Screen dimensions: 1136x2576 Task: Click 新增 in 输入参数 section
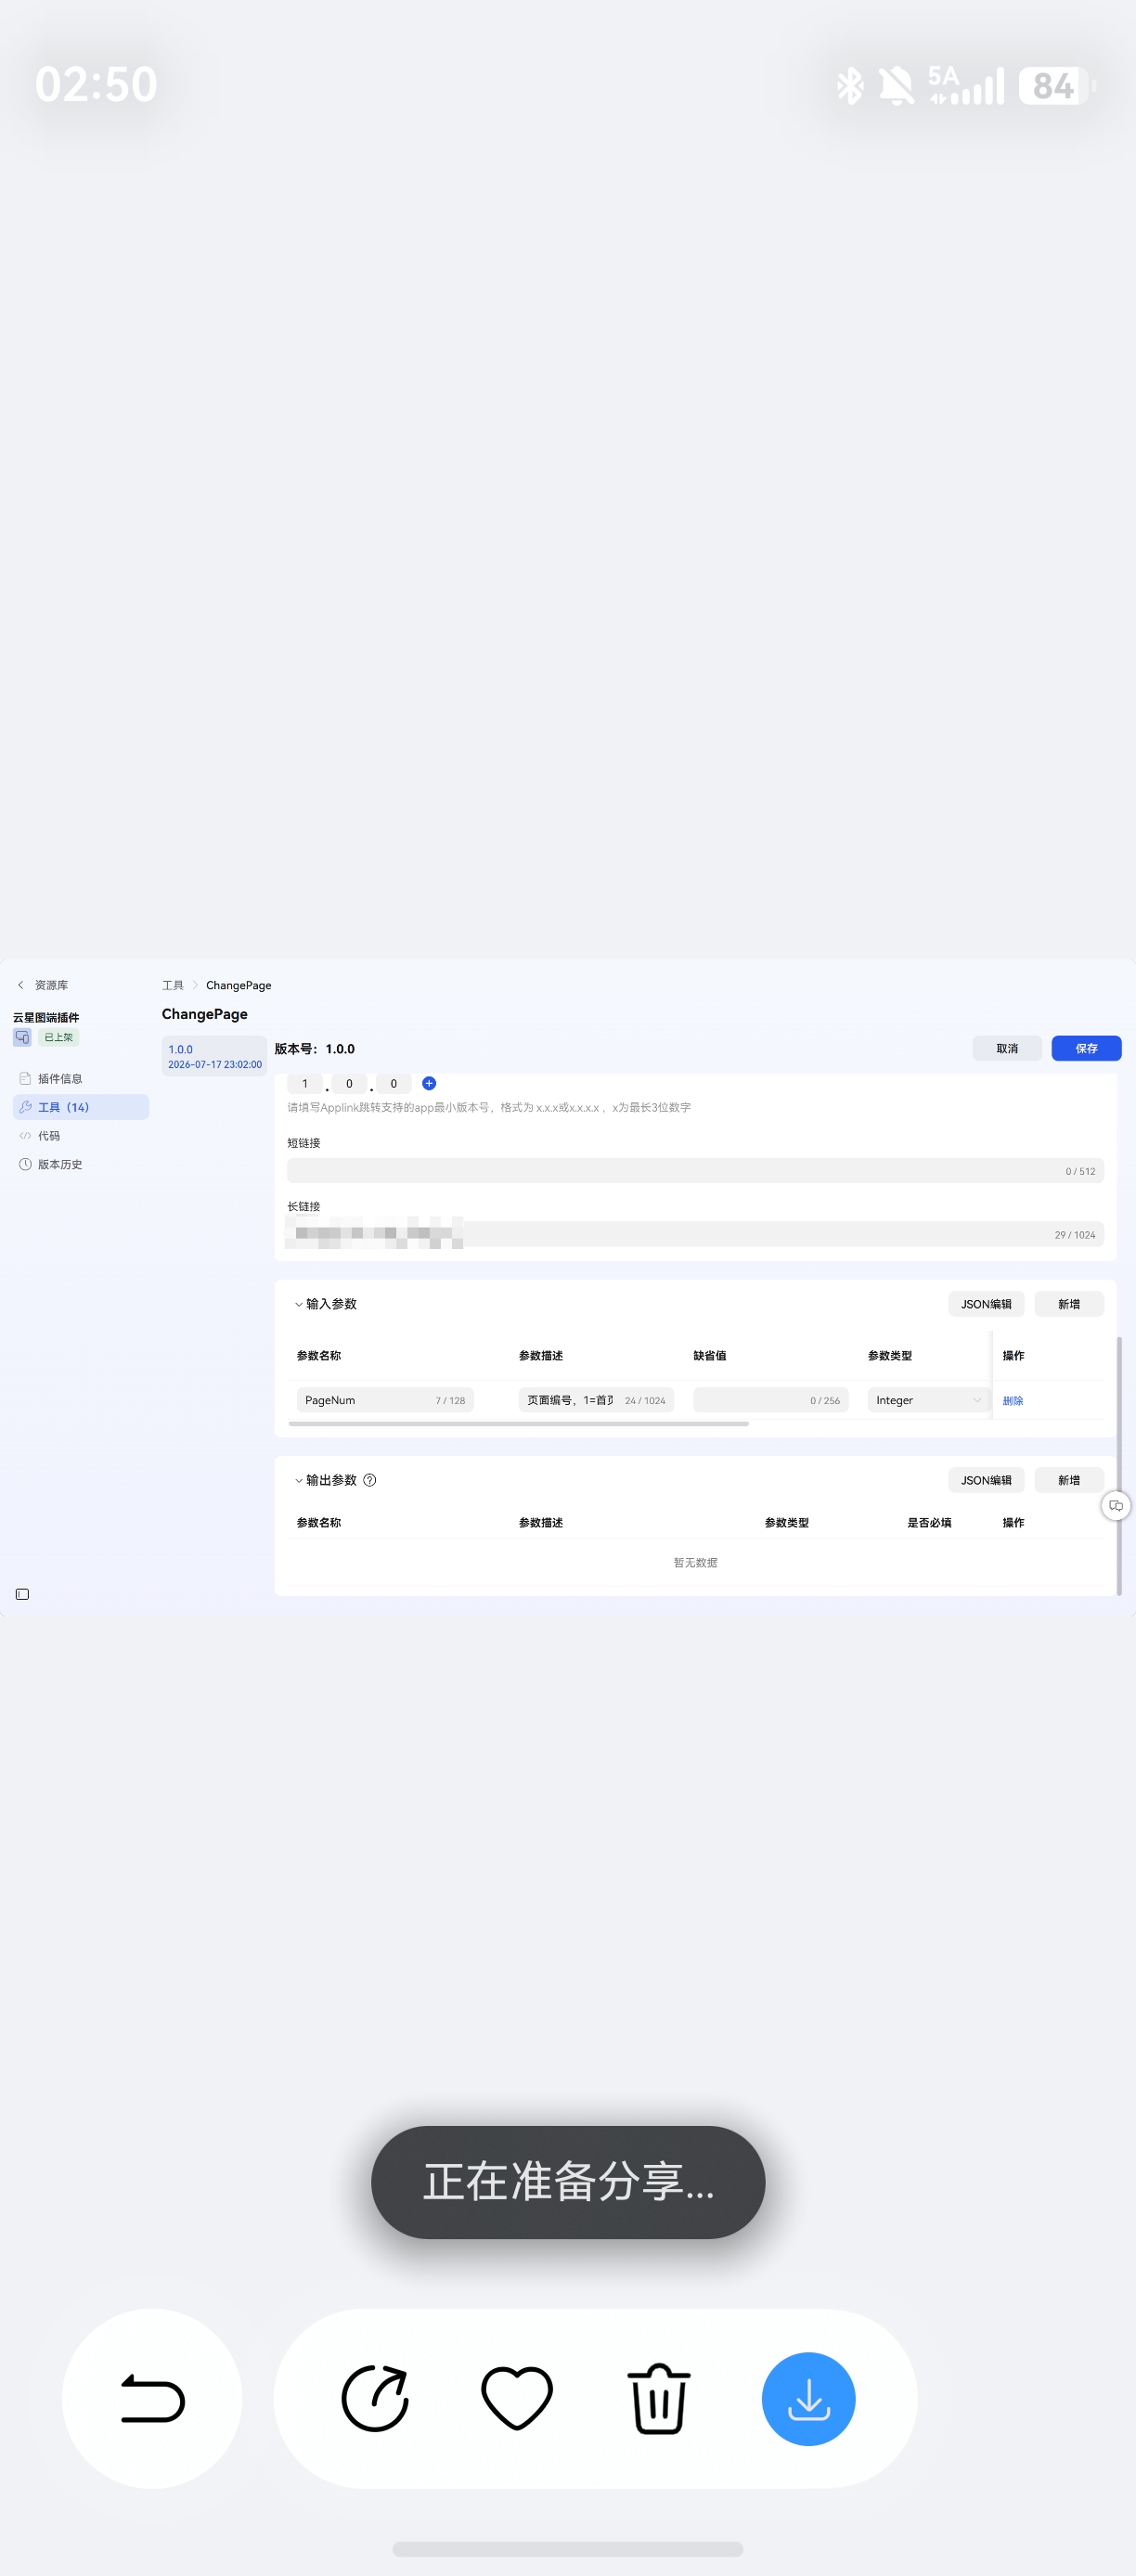(1069, 1304)
